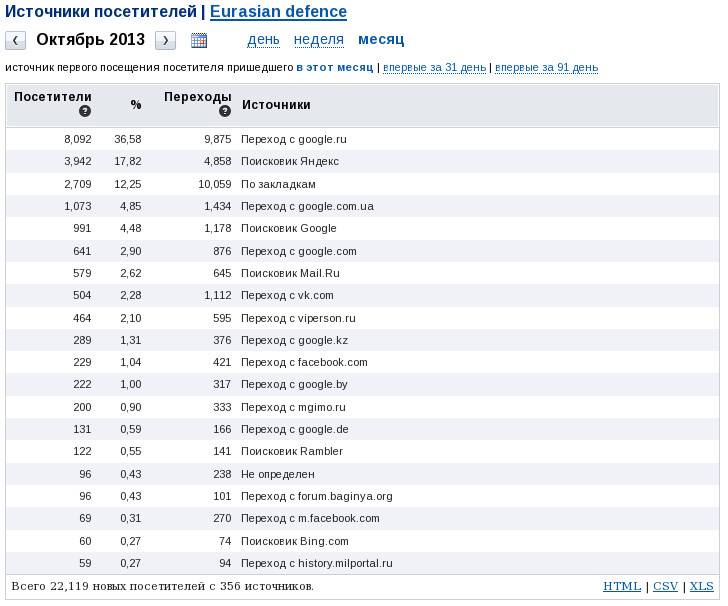The width and height of the screenshot is (728, 606).
Task: Select 'впервые за 31 день' filter
Action: (x=435, y=67)
